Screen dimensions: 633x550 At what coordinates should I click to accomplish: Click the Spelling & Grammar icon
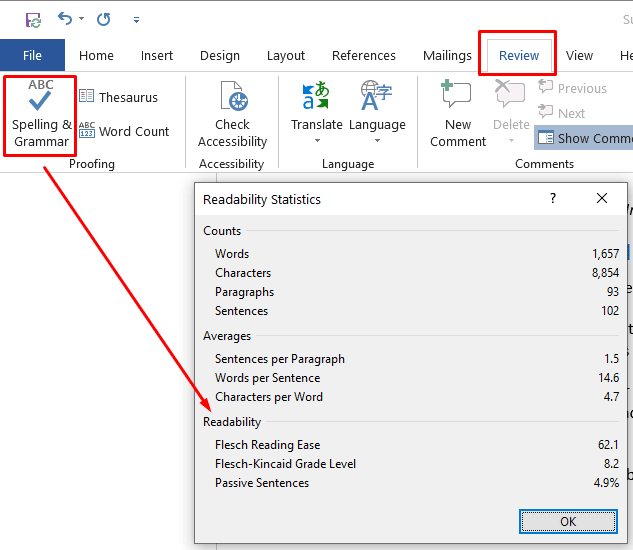pos(40,100)
